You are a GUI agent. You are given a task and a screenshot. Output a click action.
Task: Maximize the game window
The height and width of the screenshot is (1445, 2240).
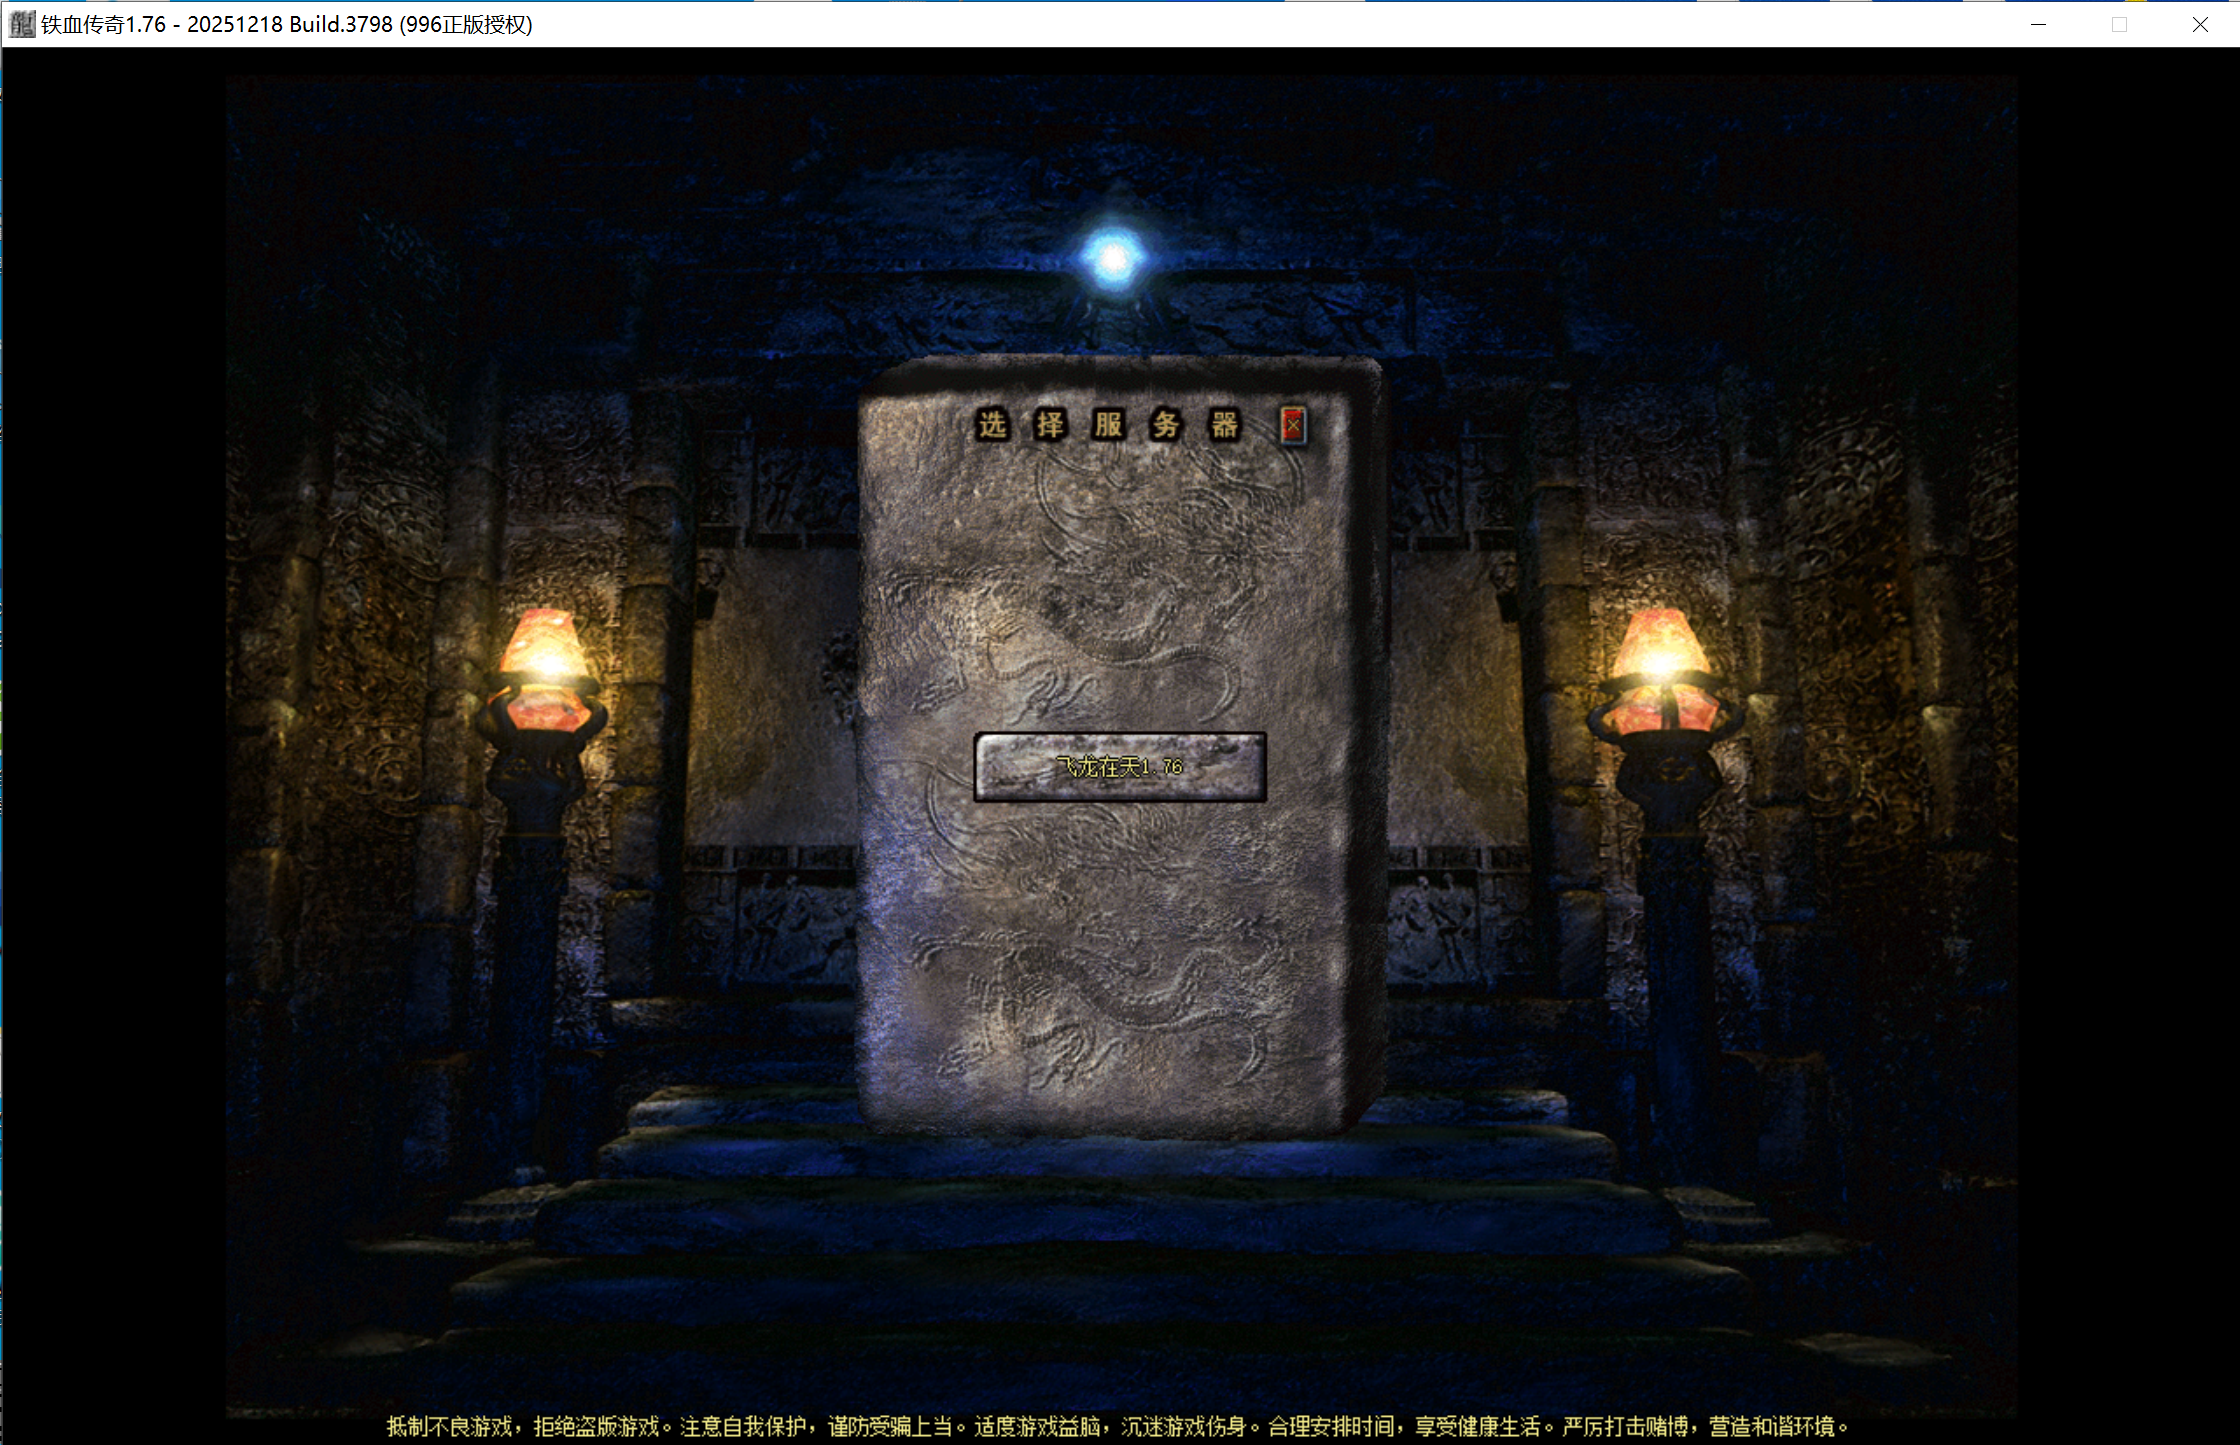pyautogui.click(x=2119, y=24)
